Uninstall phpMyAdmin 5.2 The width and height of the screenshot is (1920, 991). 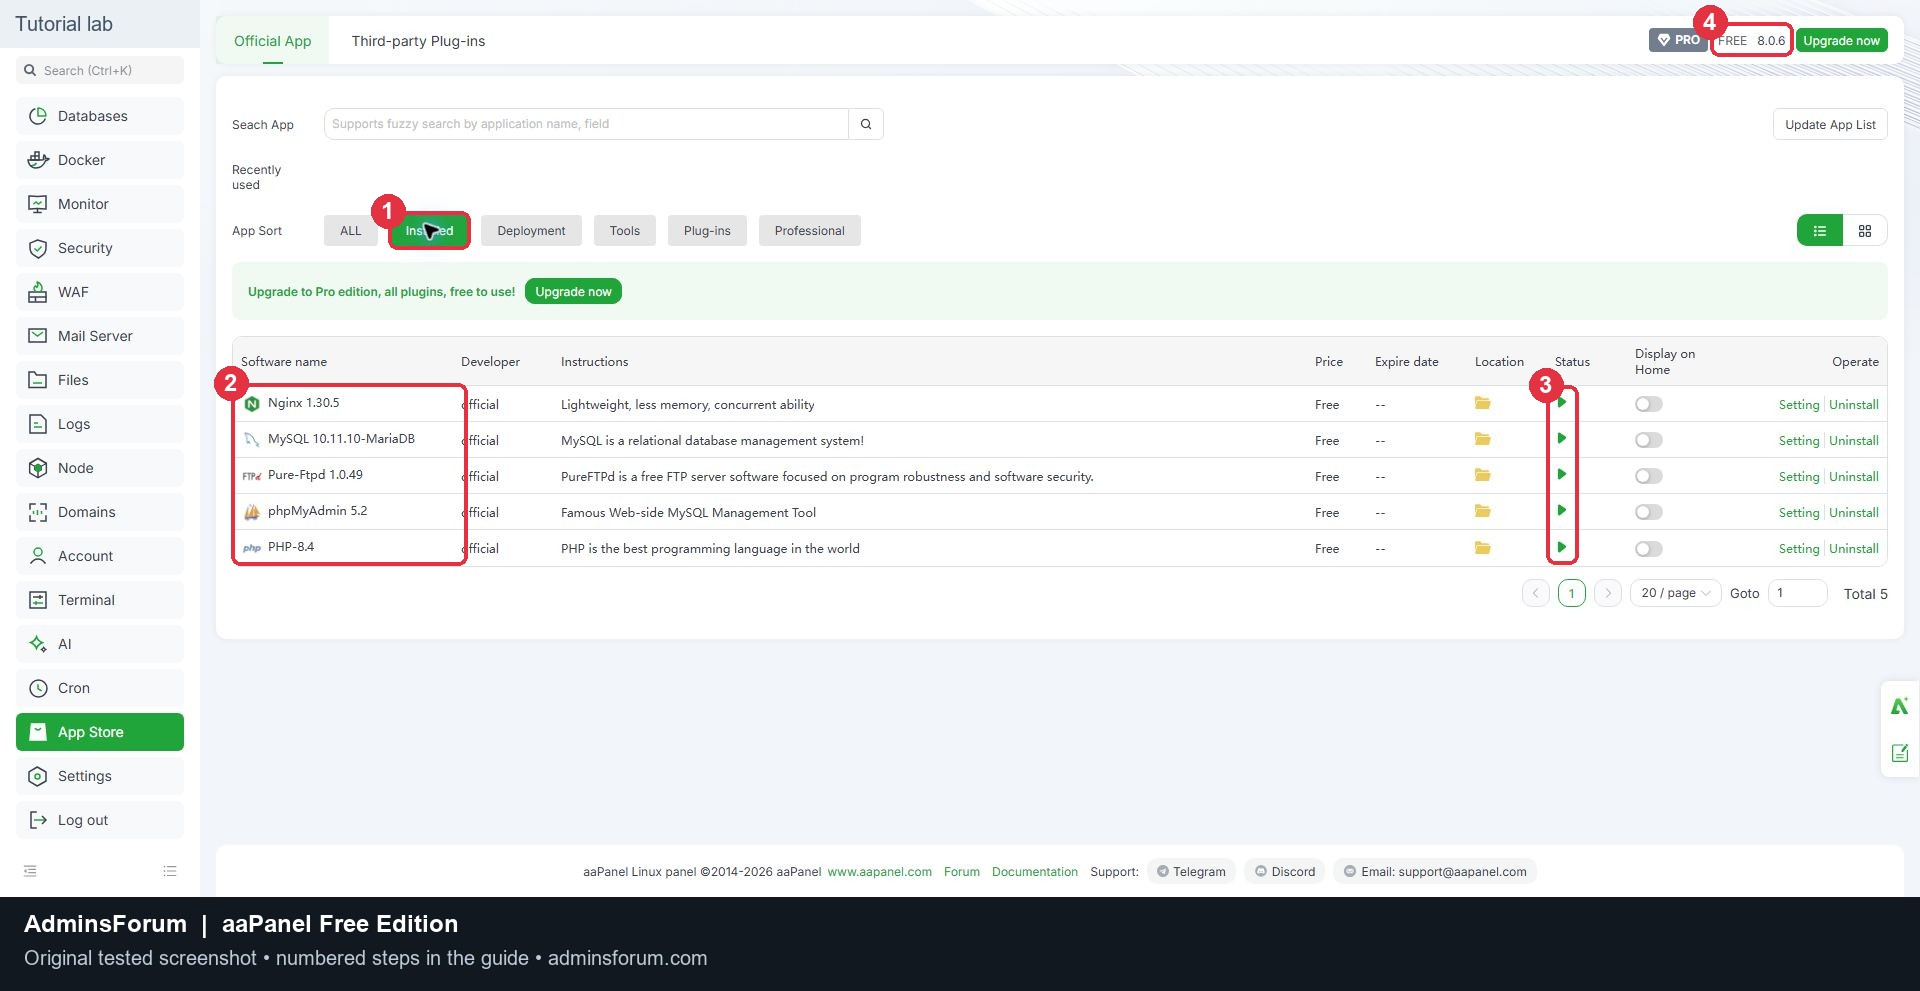coord(1854,513)
